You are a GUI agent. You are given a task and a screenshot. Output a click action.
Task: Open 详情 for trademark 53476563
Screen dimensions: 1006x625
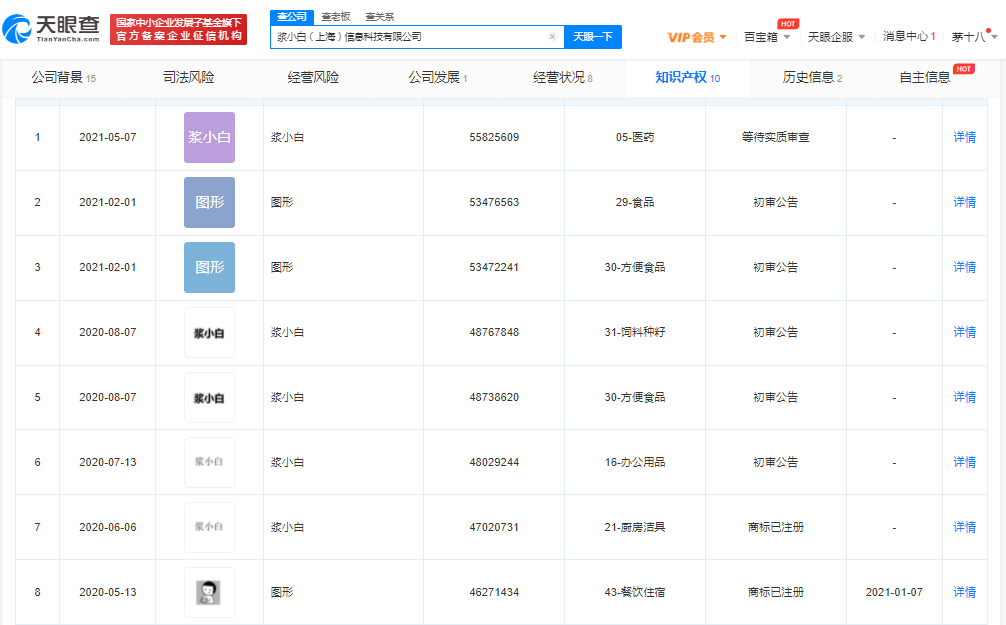964,202
